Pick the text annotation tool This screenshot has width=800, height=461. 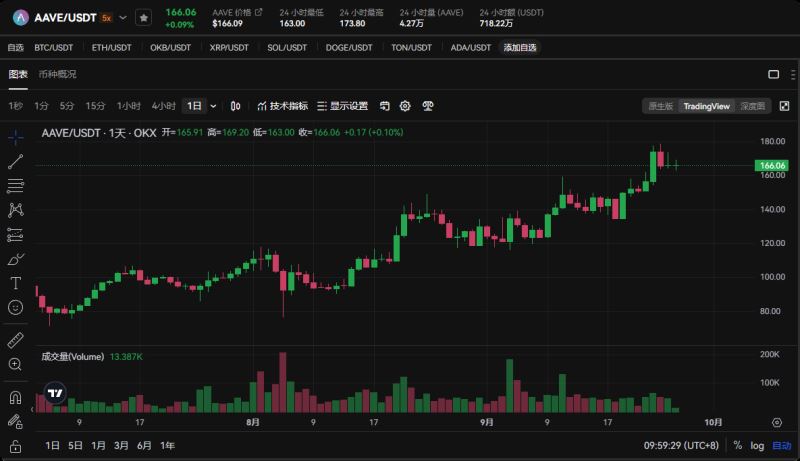pos(15,283)
